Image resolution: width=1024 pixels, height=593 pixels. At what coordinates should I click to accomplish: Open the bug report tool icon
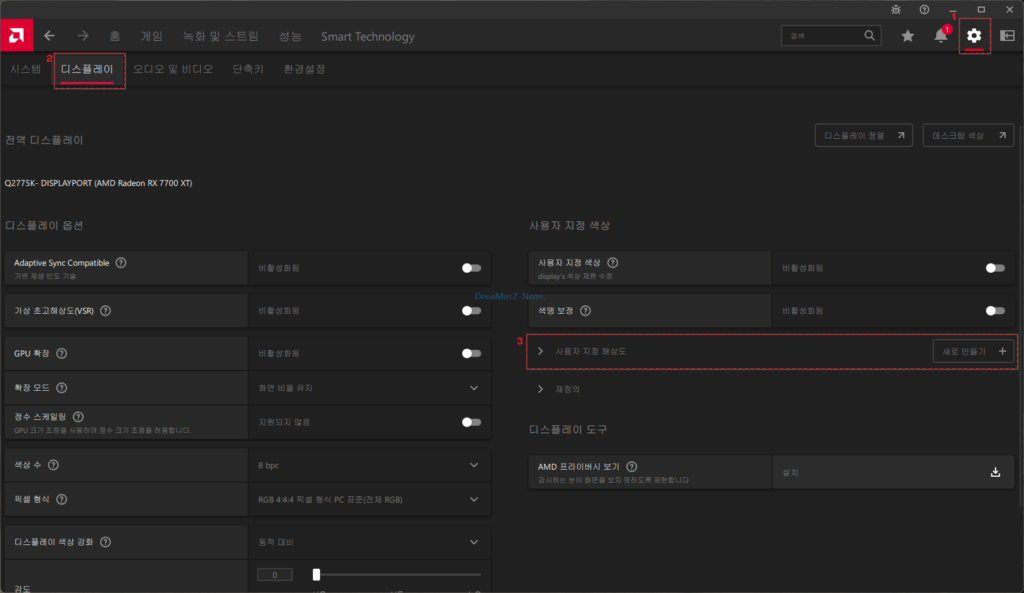(896, 10)
